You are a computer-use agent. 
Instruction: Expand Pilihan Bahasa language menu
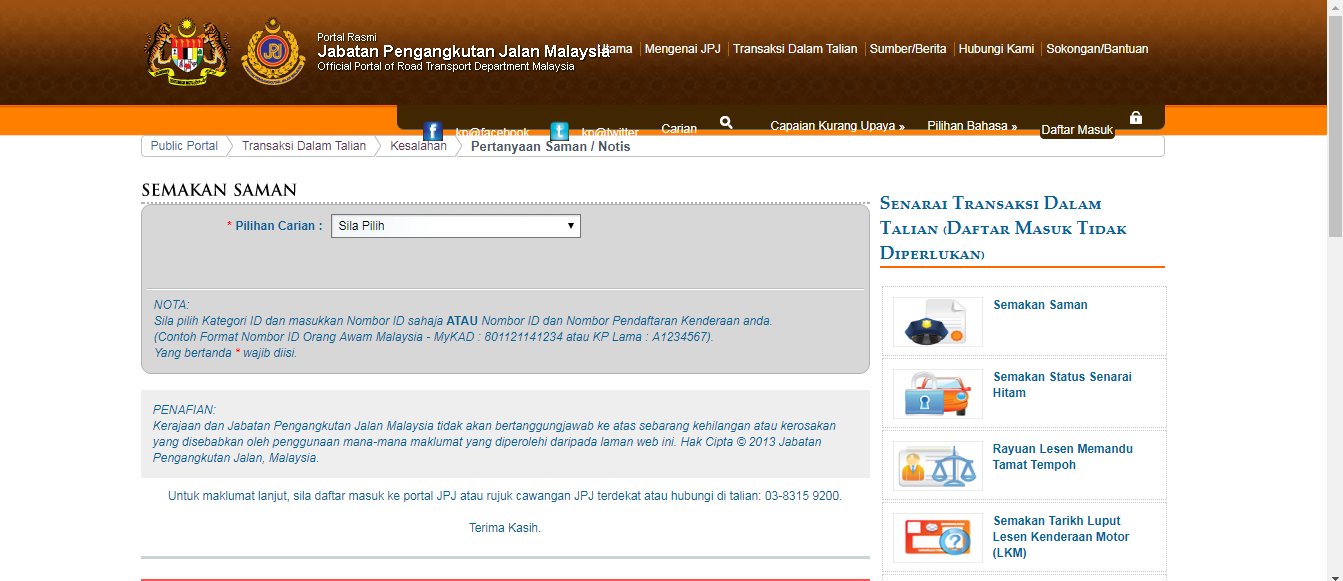click(971, 126)
